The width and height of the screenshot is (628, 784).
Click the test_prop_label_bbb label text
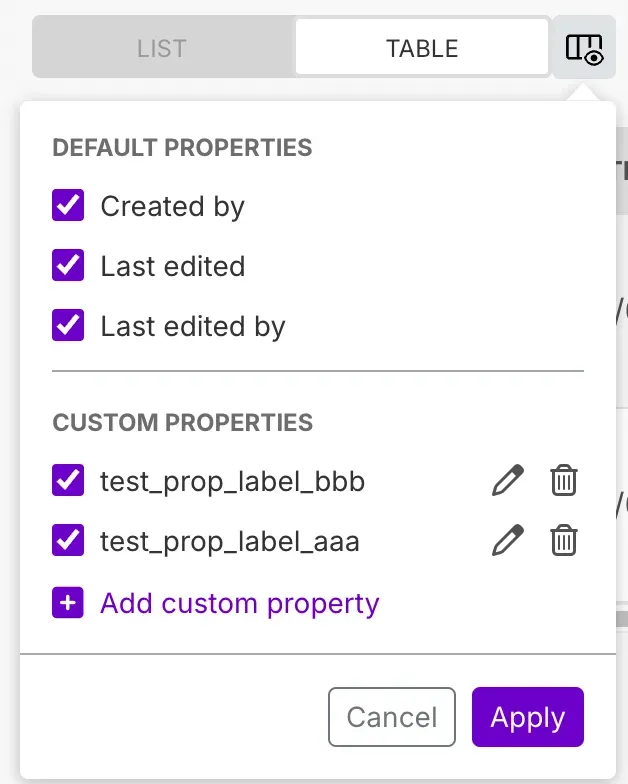(x=232, y=482)
